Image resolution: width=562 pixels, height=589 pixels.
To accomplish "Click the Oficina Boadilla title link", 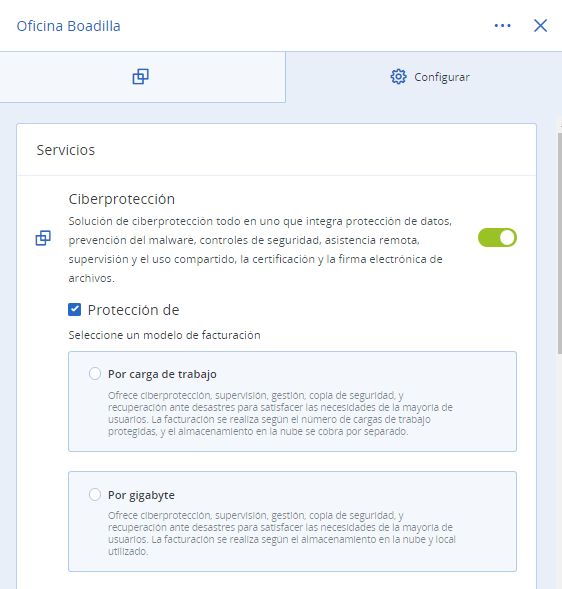I will tap(68, 26).
